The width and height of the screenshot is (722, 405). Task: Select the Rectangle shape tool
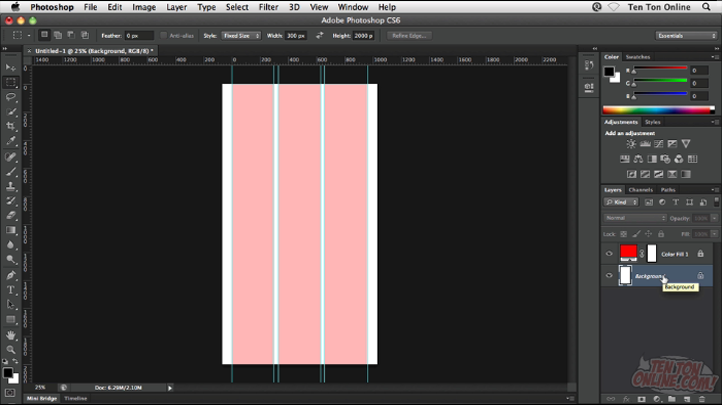pyautogui.click(x=11, y=319)
